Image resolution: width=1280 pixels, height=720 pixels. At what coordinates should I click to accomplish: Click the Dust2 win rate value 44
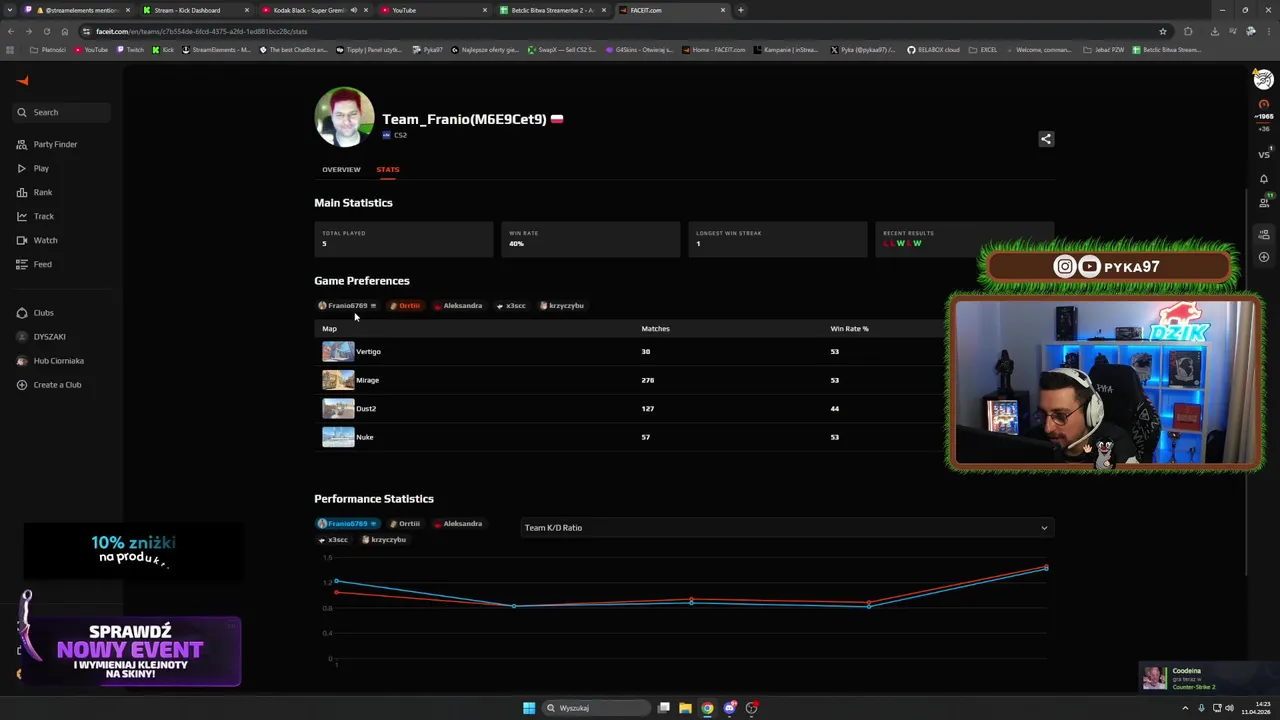click(x=834, y=408)
